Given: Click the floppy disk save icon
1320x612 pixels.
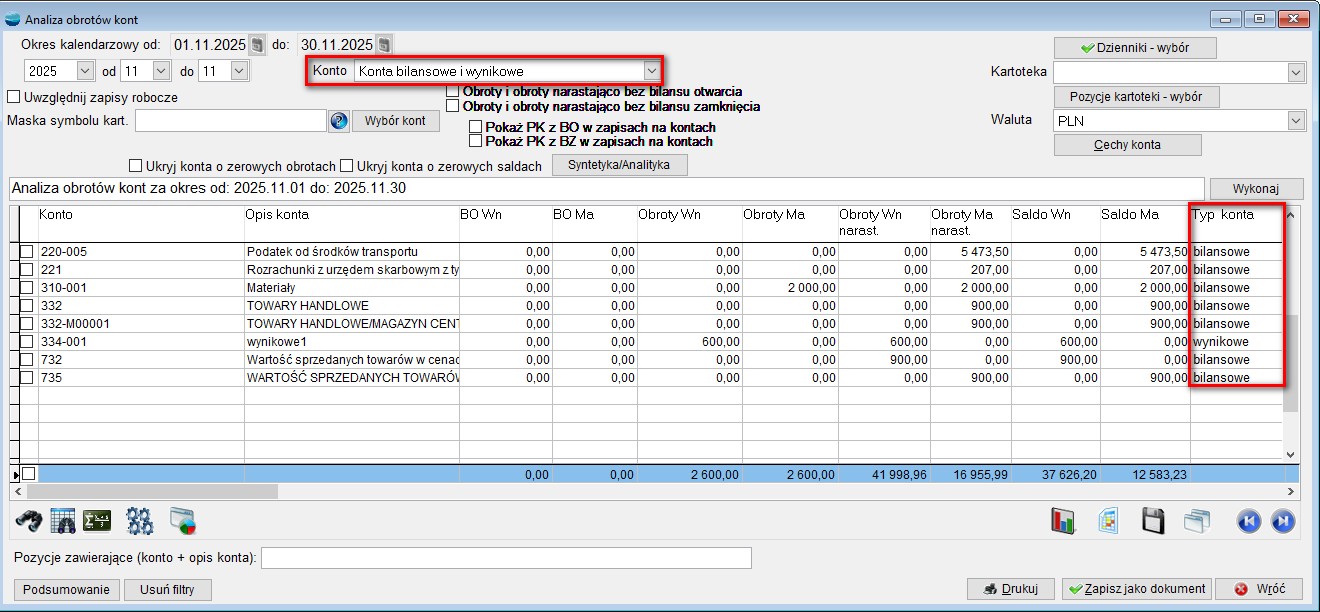Looking at the screenshot, I should point(1153,521).
